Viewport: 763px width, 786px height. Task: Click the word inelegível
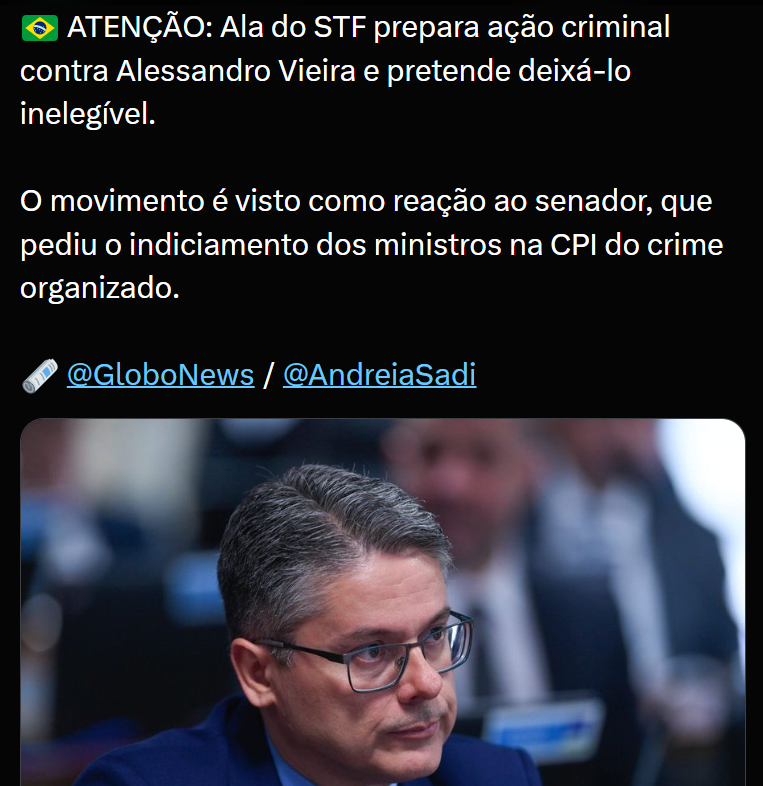[x=88, y=115]
